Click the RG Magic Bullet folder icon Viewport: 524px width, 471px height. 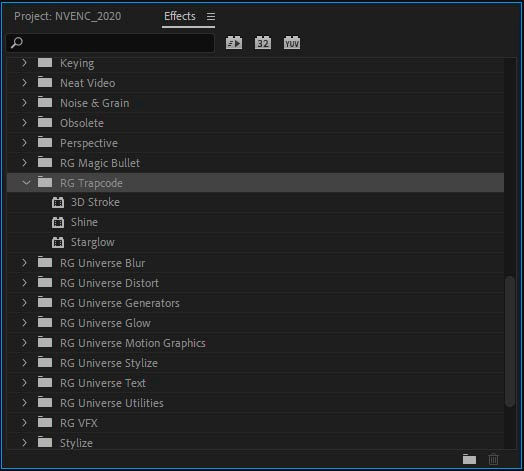point(45,162)
